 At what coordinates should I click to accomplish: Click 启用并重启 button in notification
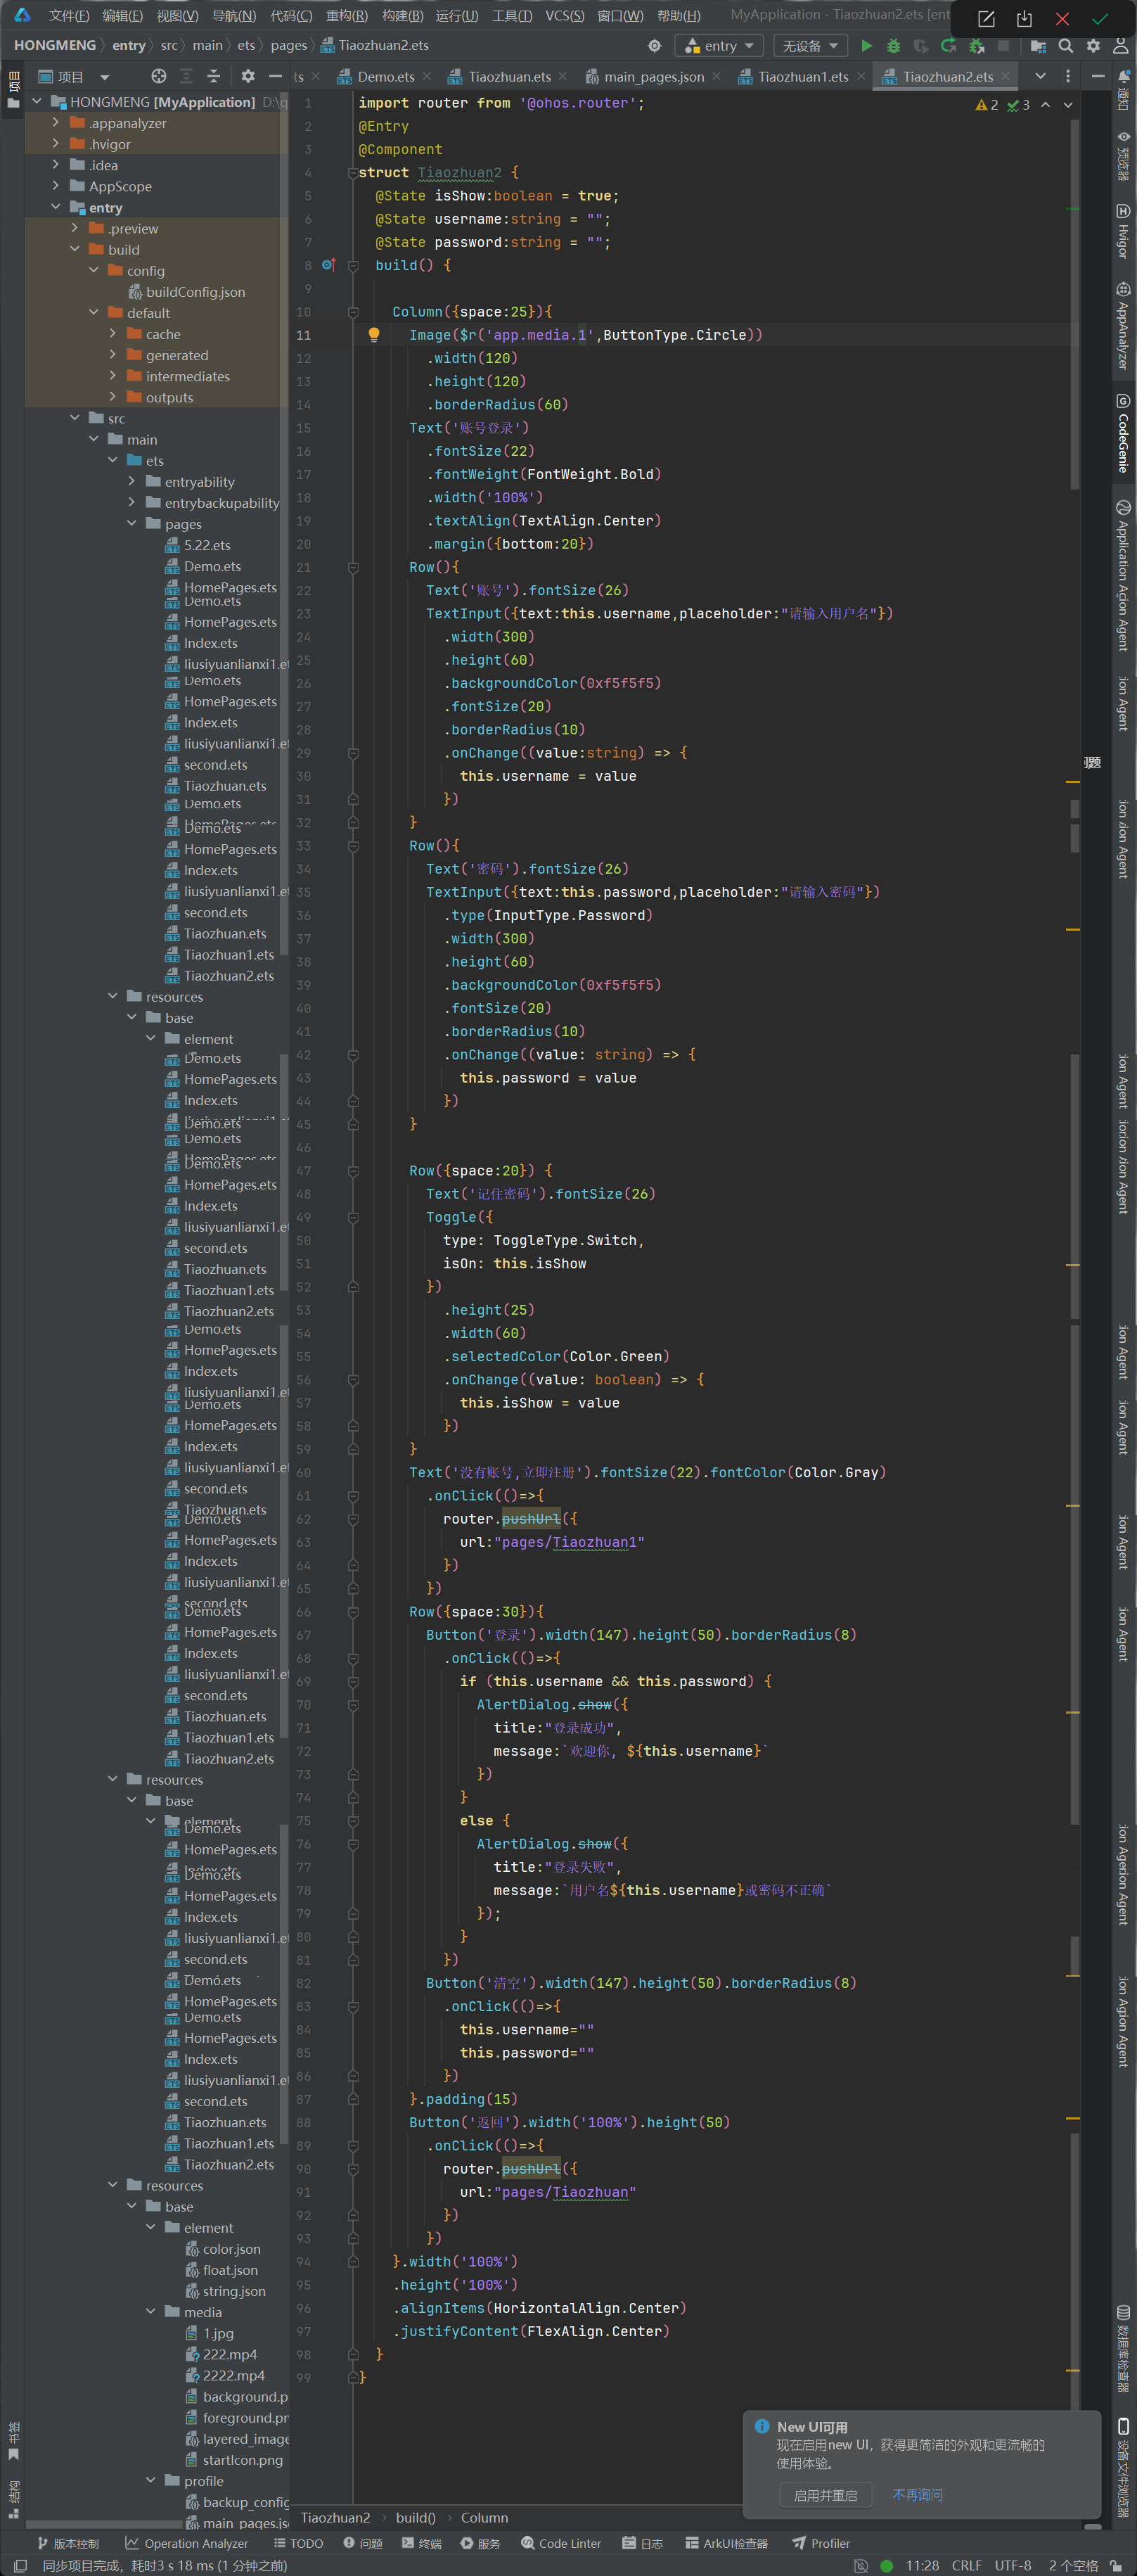pos(825,2495)
